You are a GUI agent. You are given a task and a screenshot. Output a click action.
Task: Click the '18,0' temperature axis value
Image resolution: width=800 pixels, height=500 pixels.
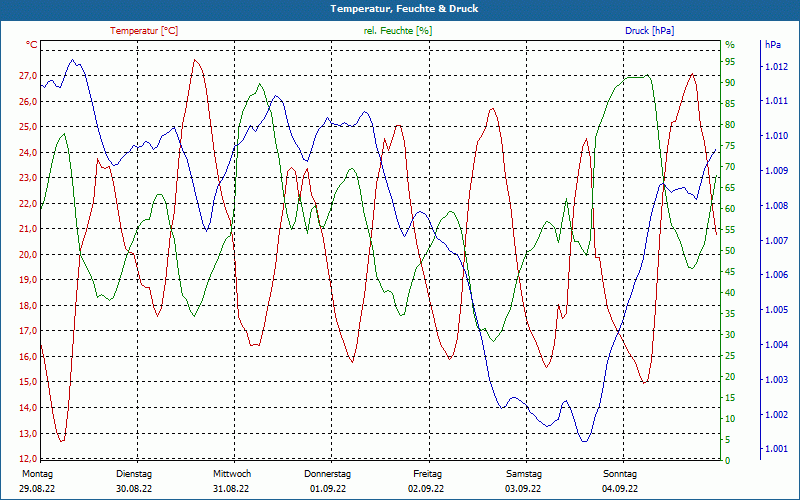tap(28, 305)
